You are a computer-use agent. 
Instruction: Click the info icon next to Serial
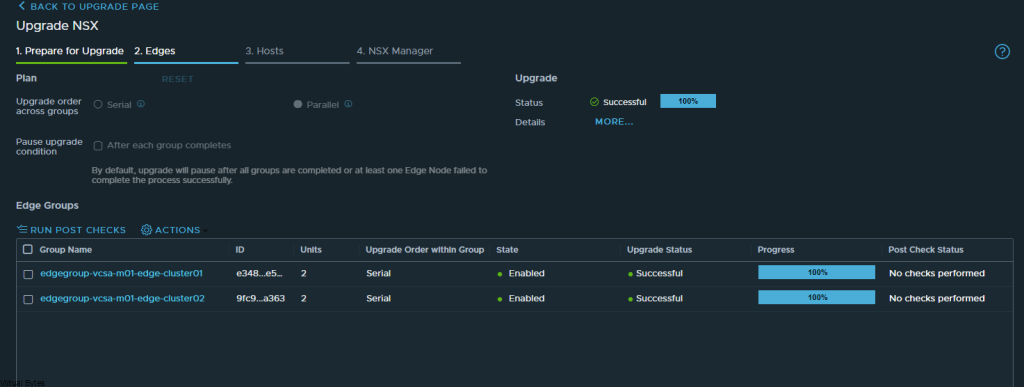[140, 104]
